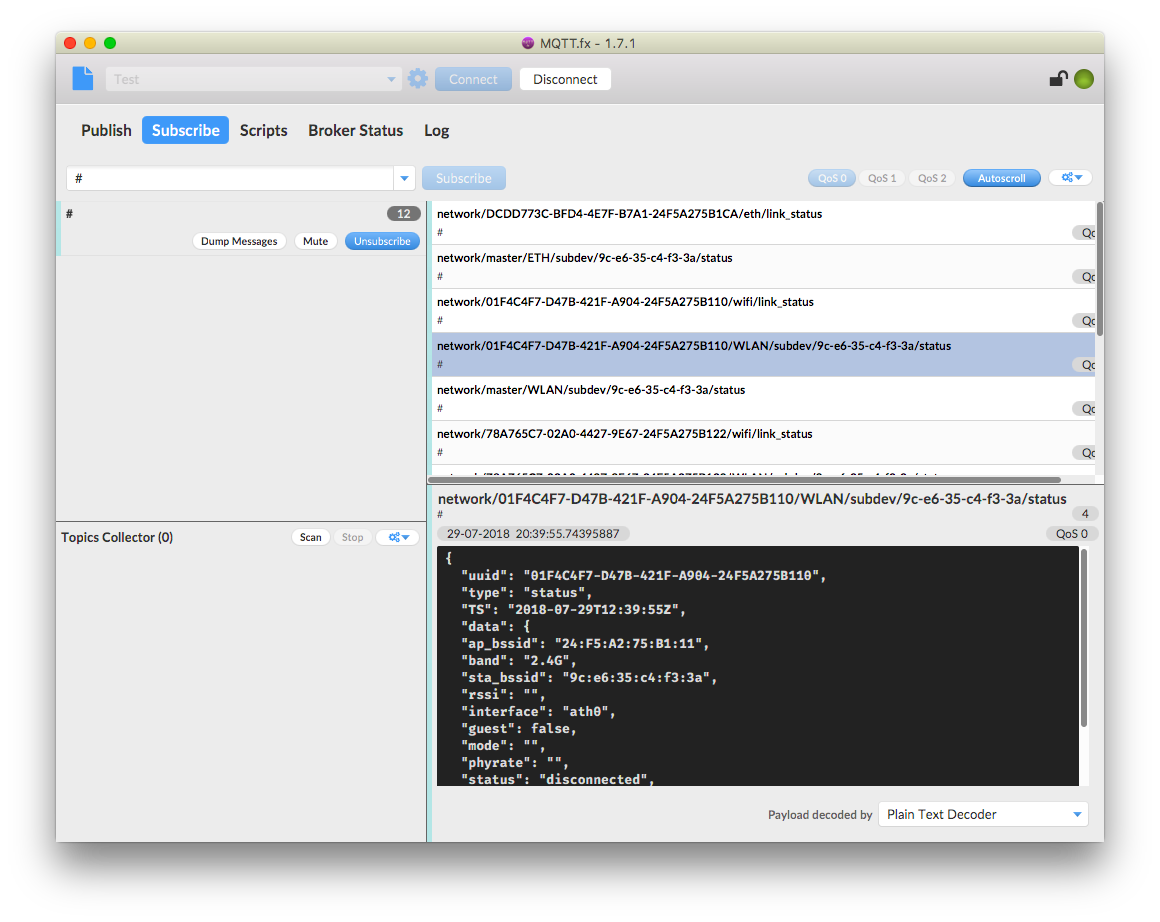This screenshot has height=922, width=1160.
Task: Click the "interface": "ath0" payload line
Action: [x=538, y=711]
